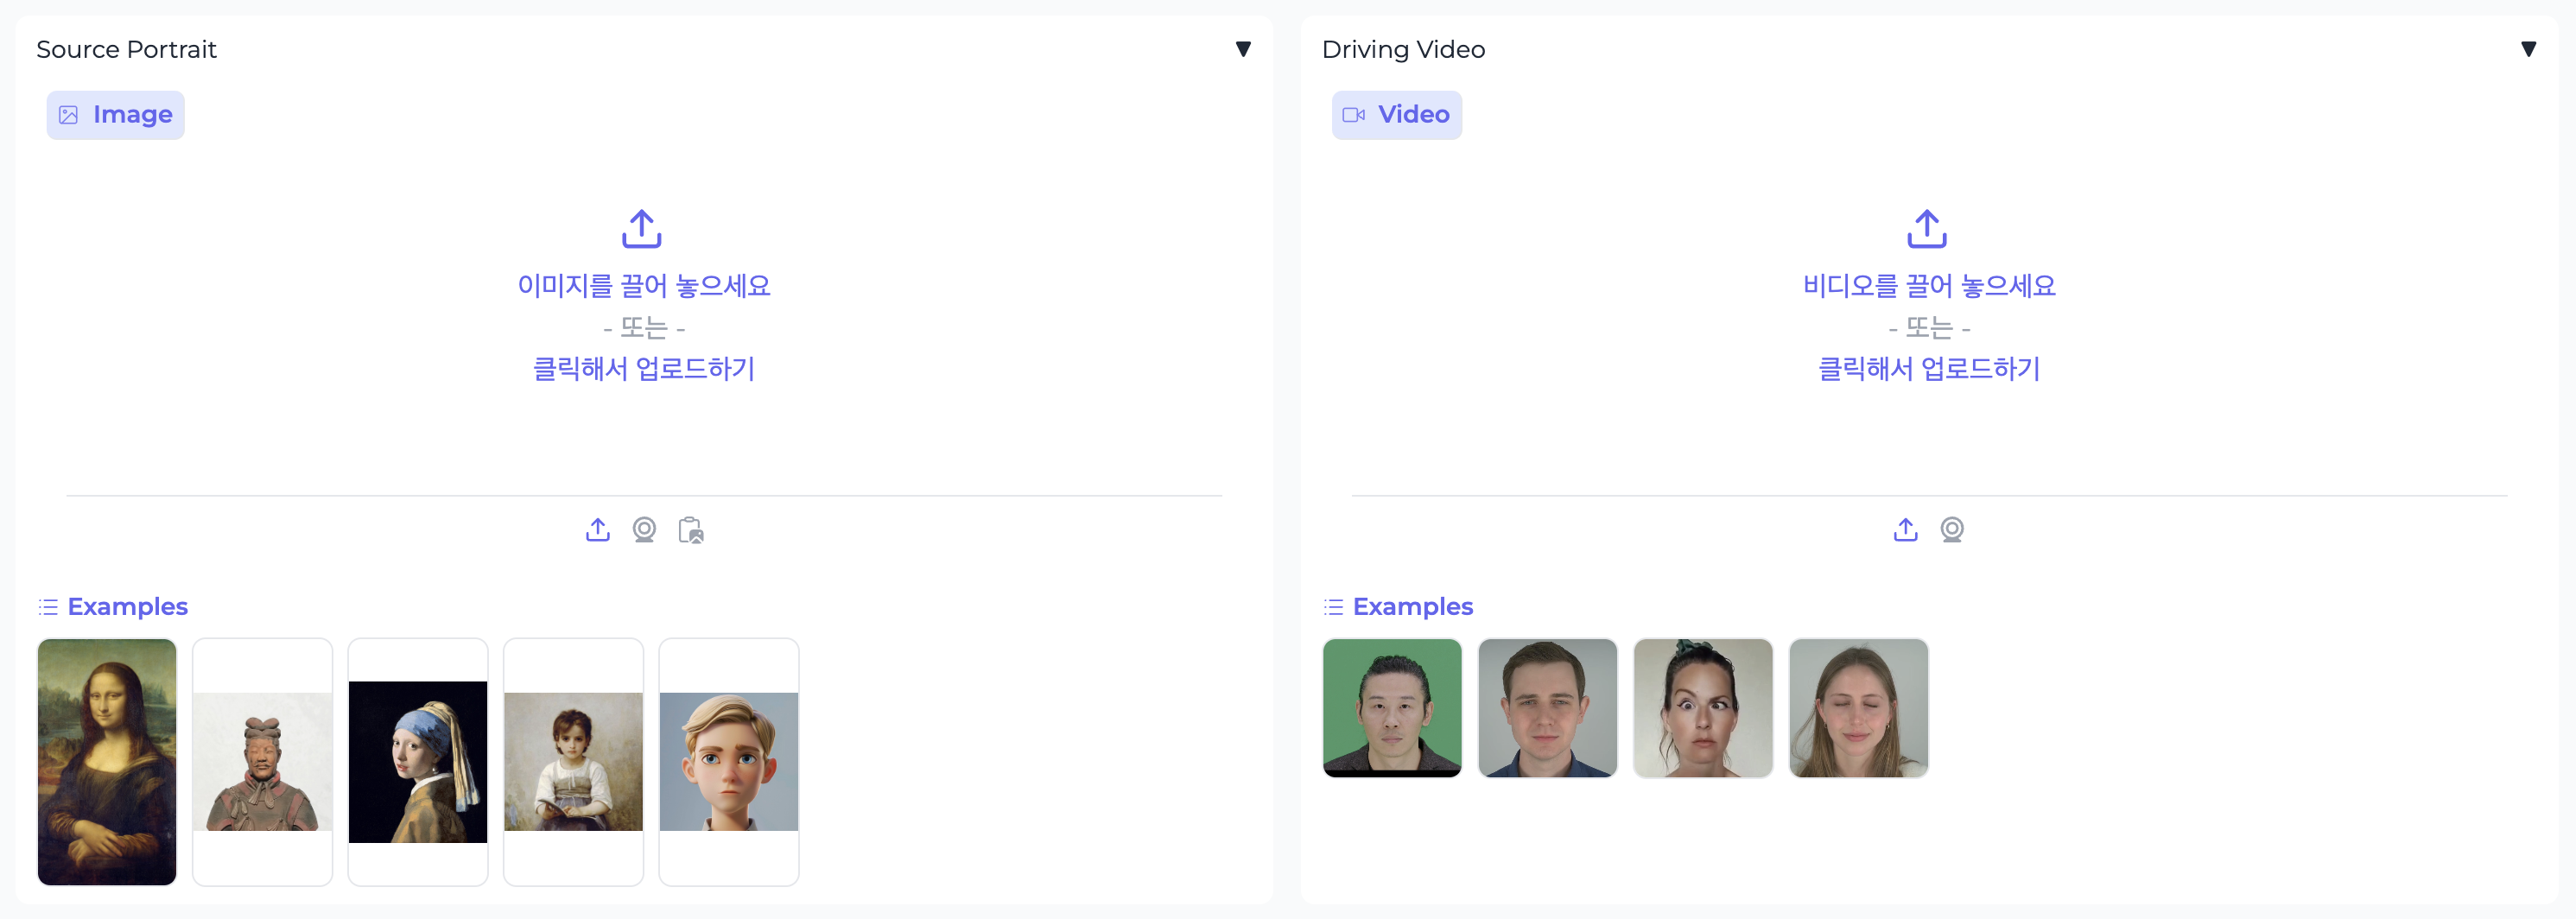Viewport: 2576px width, 919px height.
Task: Select webcam source for Source Portrait
Action: point(644,529)
